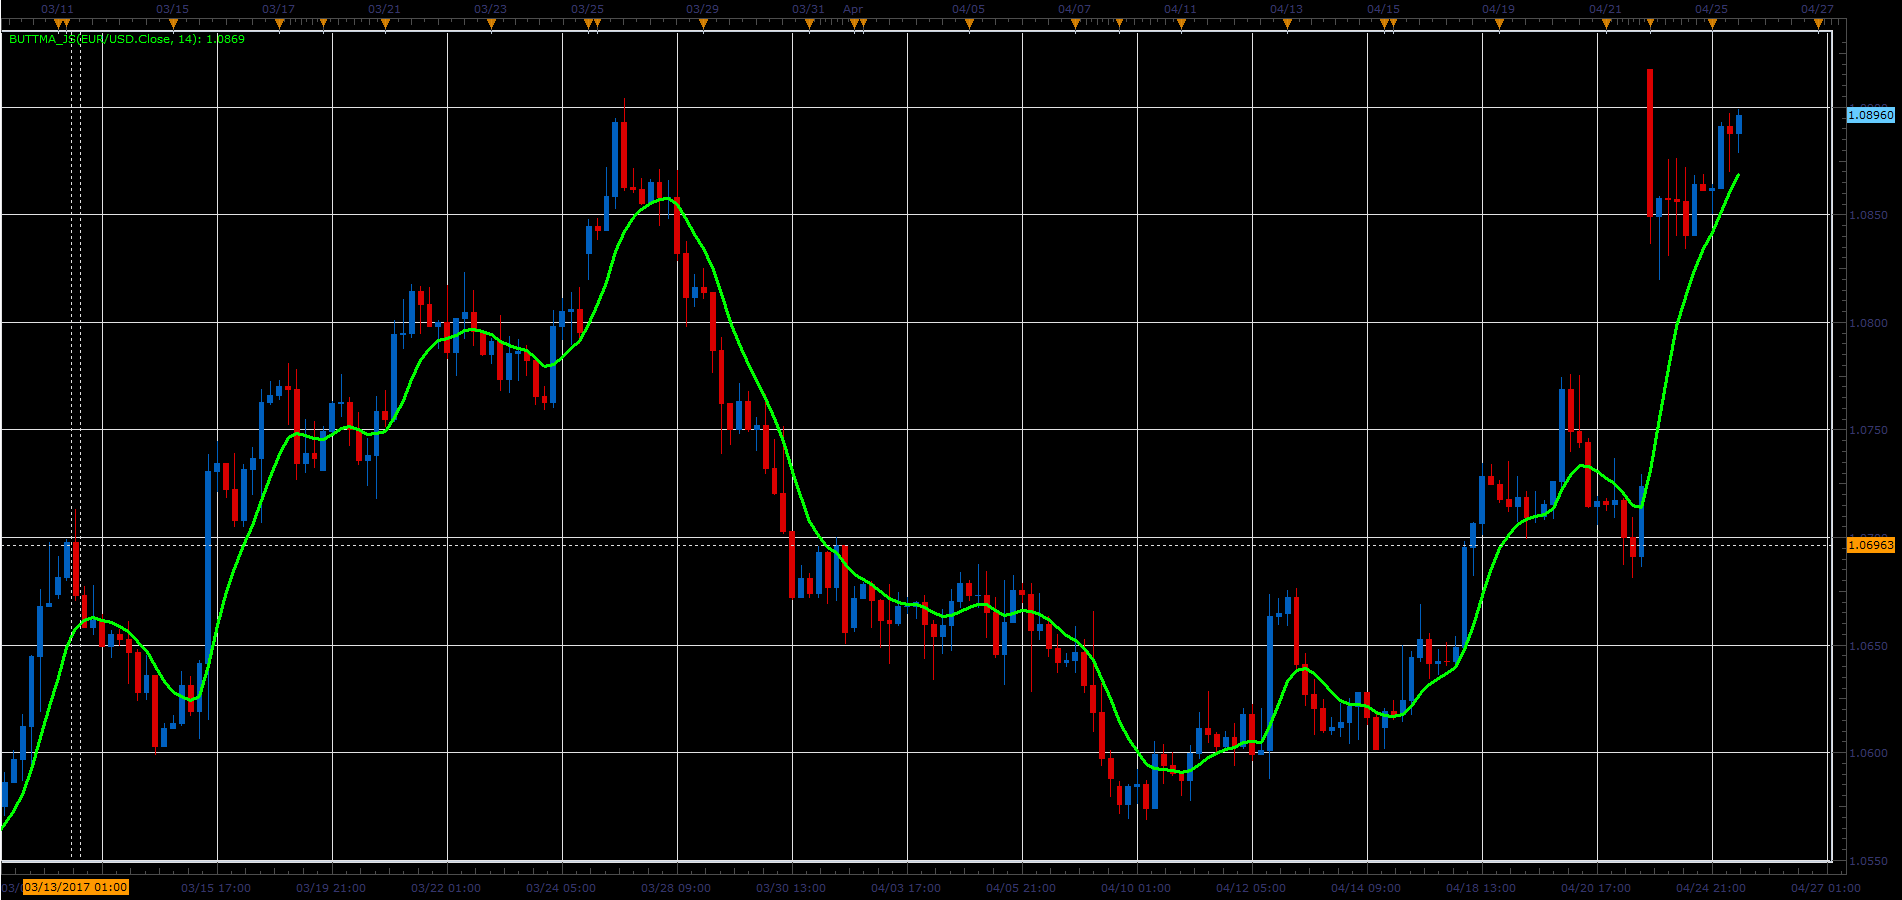Select the orange marker under 03/15
Image resolution: width=1902 pixels, height=900 pixels.
click(173, 24)
